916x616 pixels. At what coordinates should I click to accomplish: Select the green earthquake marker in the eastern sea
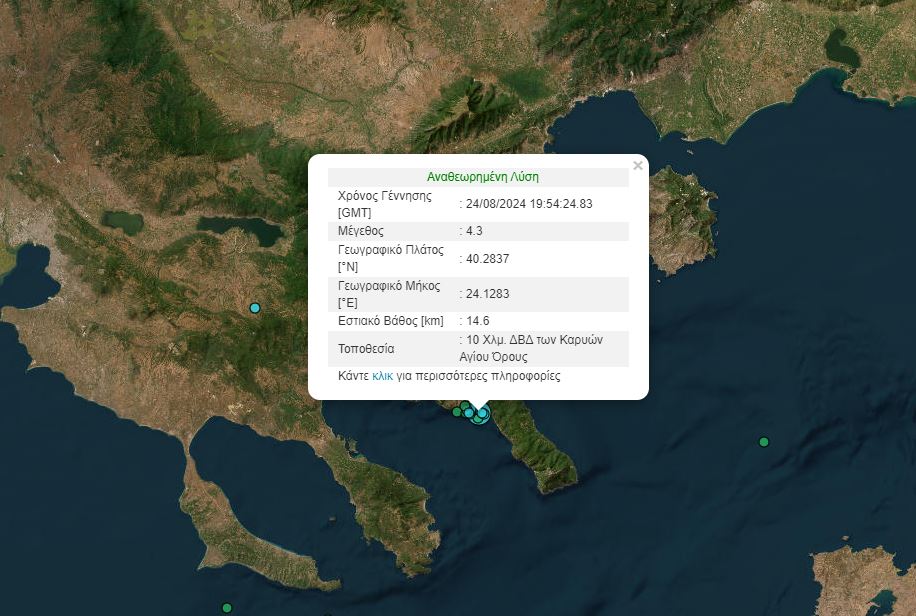(764, 442)
